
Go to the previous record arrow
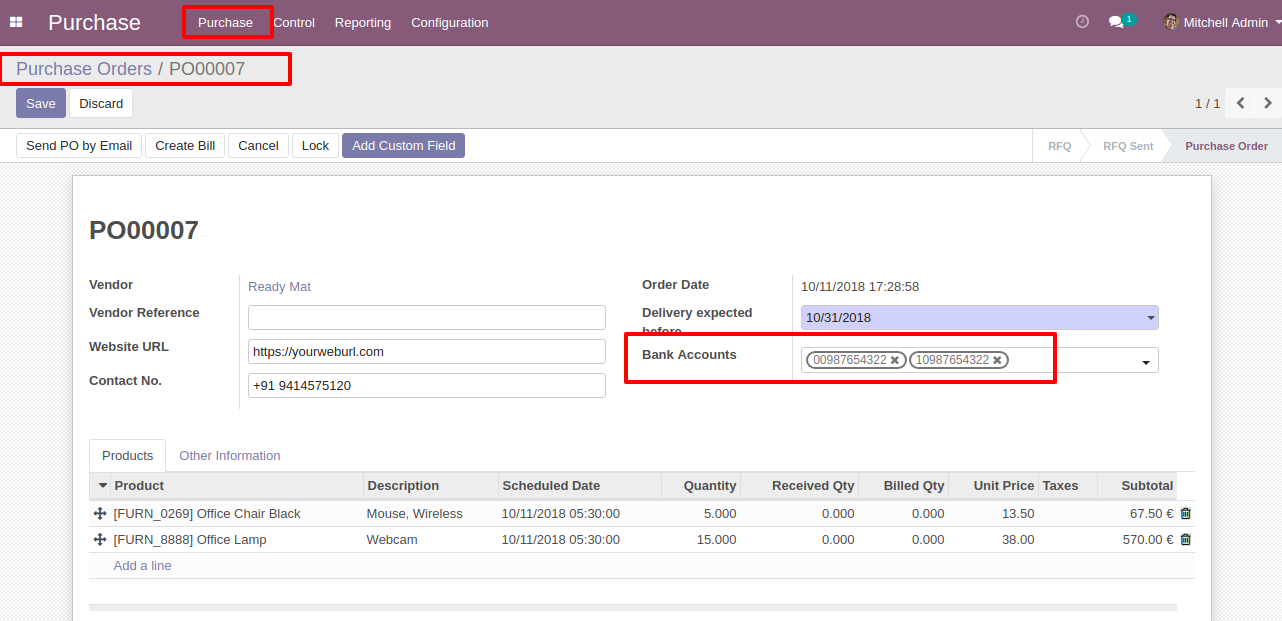1241,103
